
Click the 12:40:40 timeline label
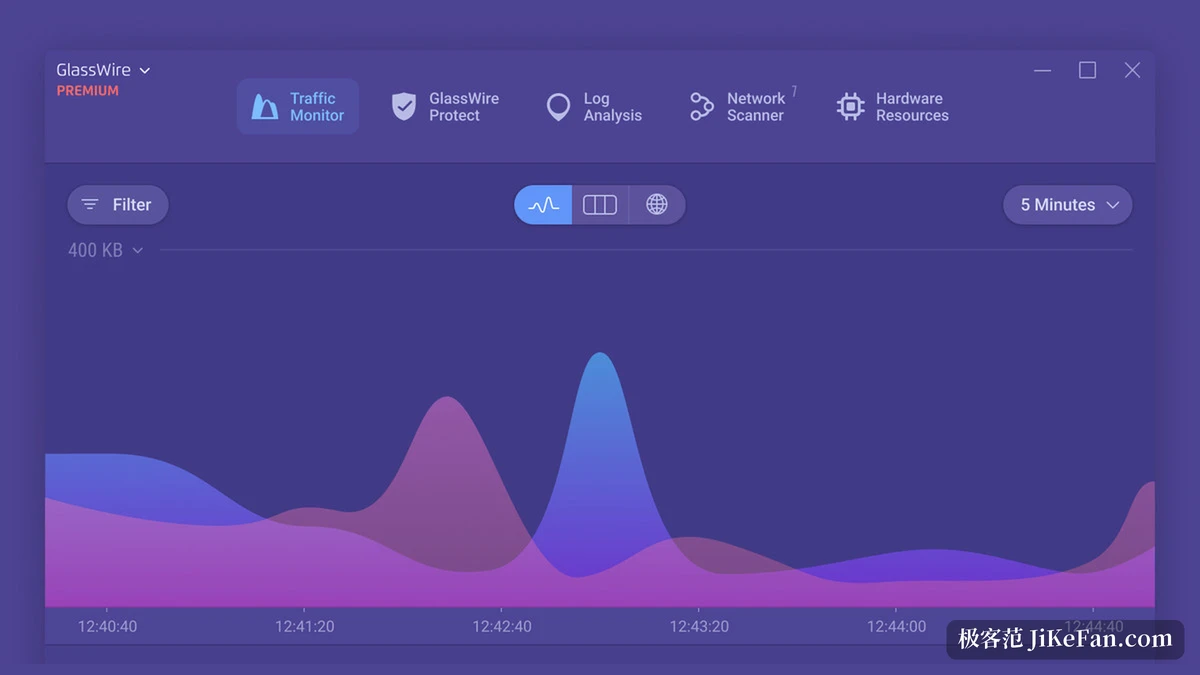point(108,626)
